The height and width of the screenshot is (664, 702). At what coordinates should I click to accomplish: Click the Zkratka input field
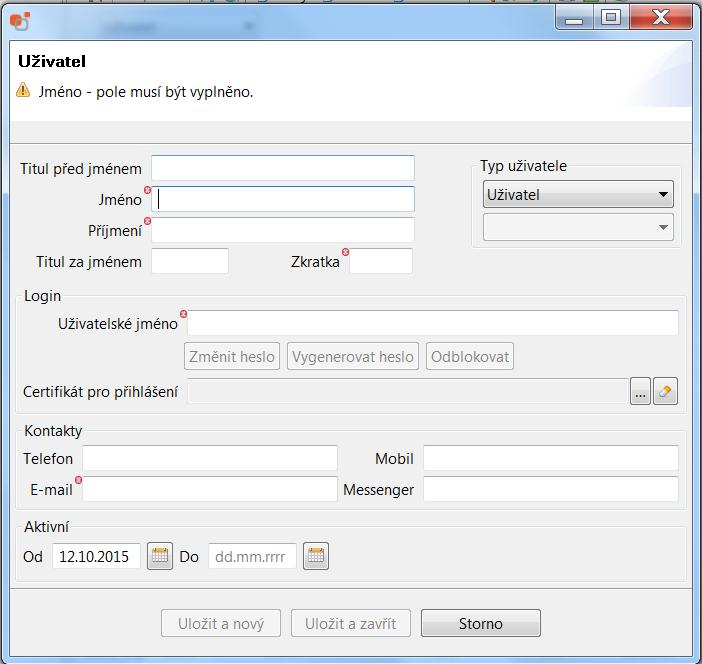tap(381, 261)
